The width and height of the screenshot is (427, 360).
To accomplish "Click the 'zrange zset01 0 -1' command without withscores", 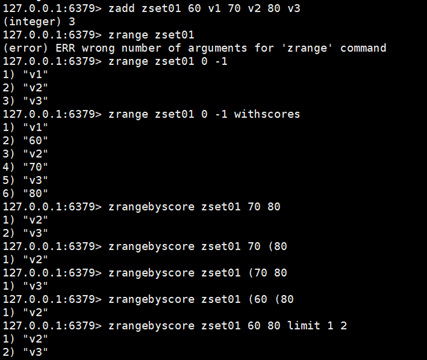I will click(x=168, y=62).
